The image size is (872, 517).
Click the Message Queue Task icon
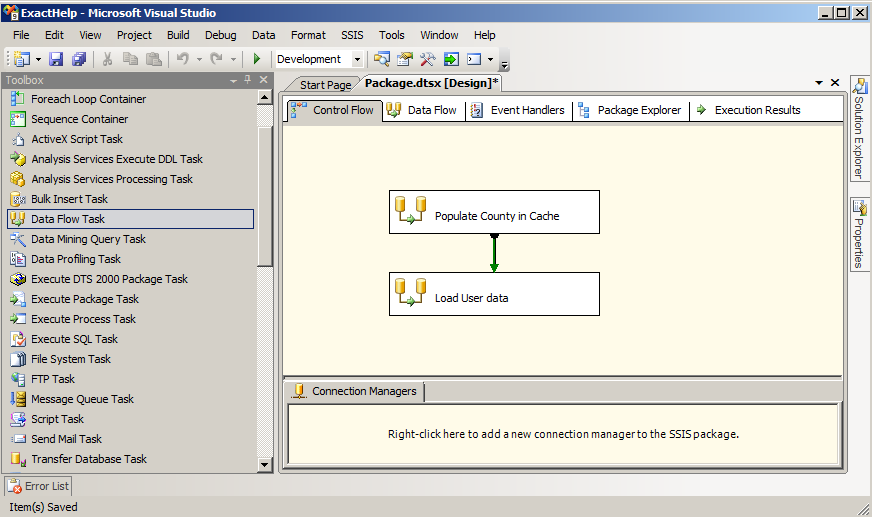pyautogui.click(x=18, y=399)
